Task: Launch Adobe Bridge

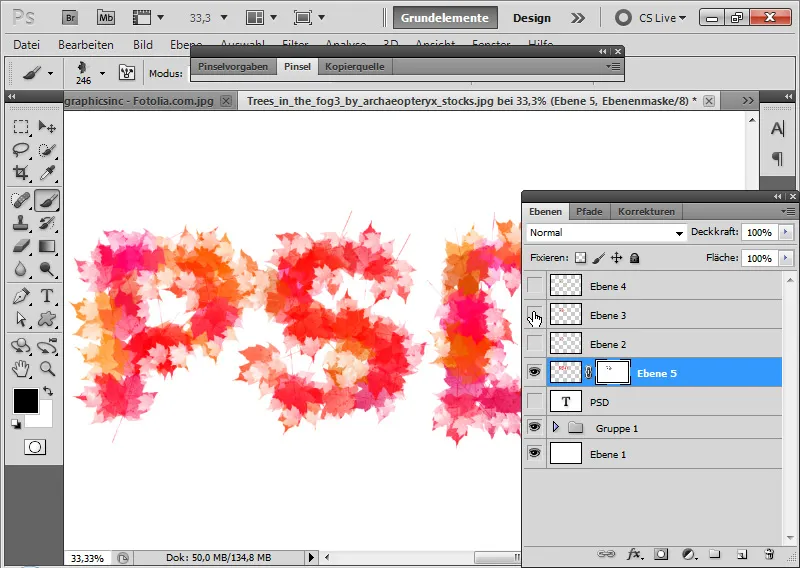Action: [70, 18]
